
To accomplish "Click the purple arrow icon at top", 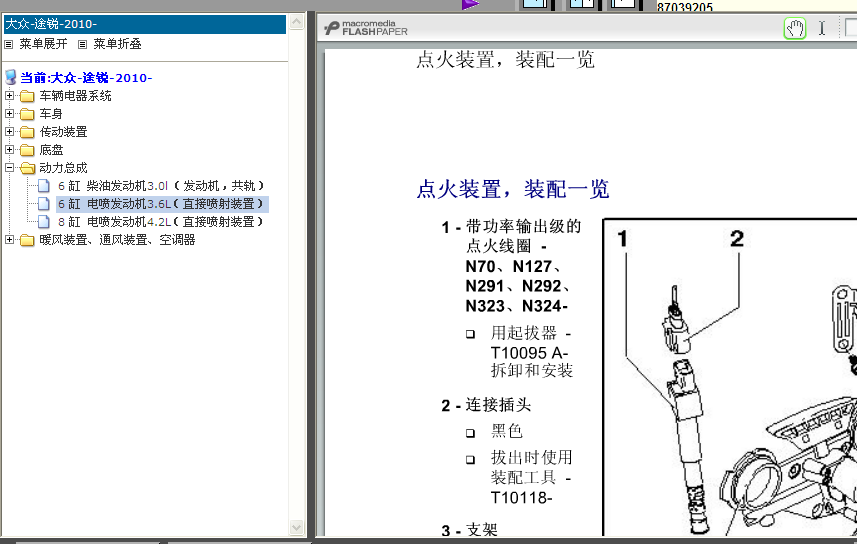I will pyautogui.click(x=471, y=4).
